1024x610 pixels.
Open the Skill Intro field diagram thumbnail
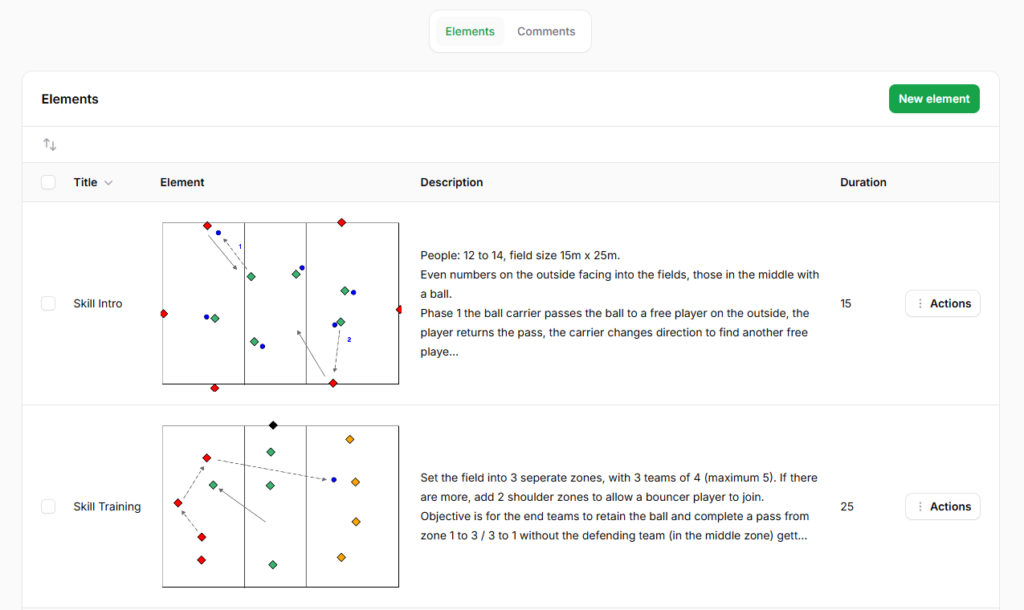pyautogui.click(x=281, y=304)
